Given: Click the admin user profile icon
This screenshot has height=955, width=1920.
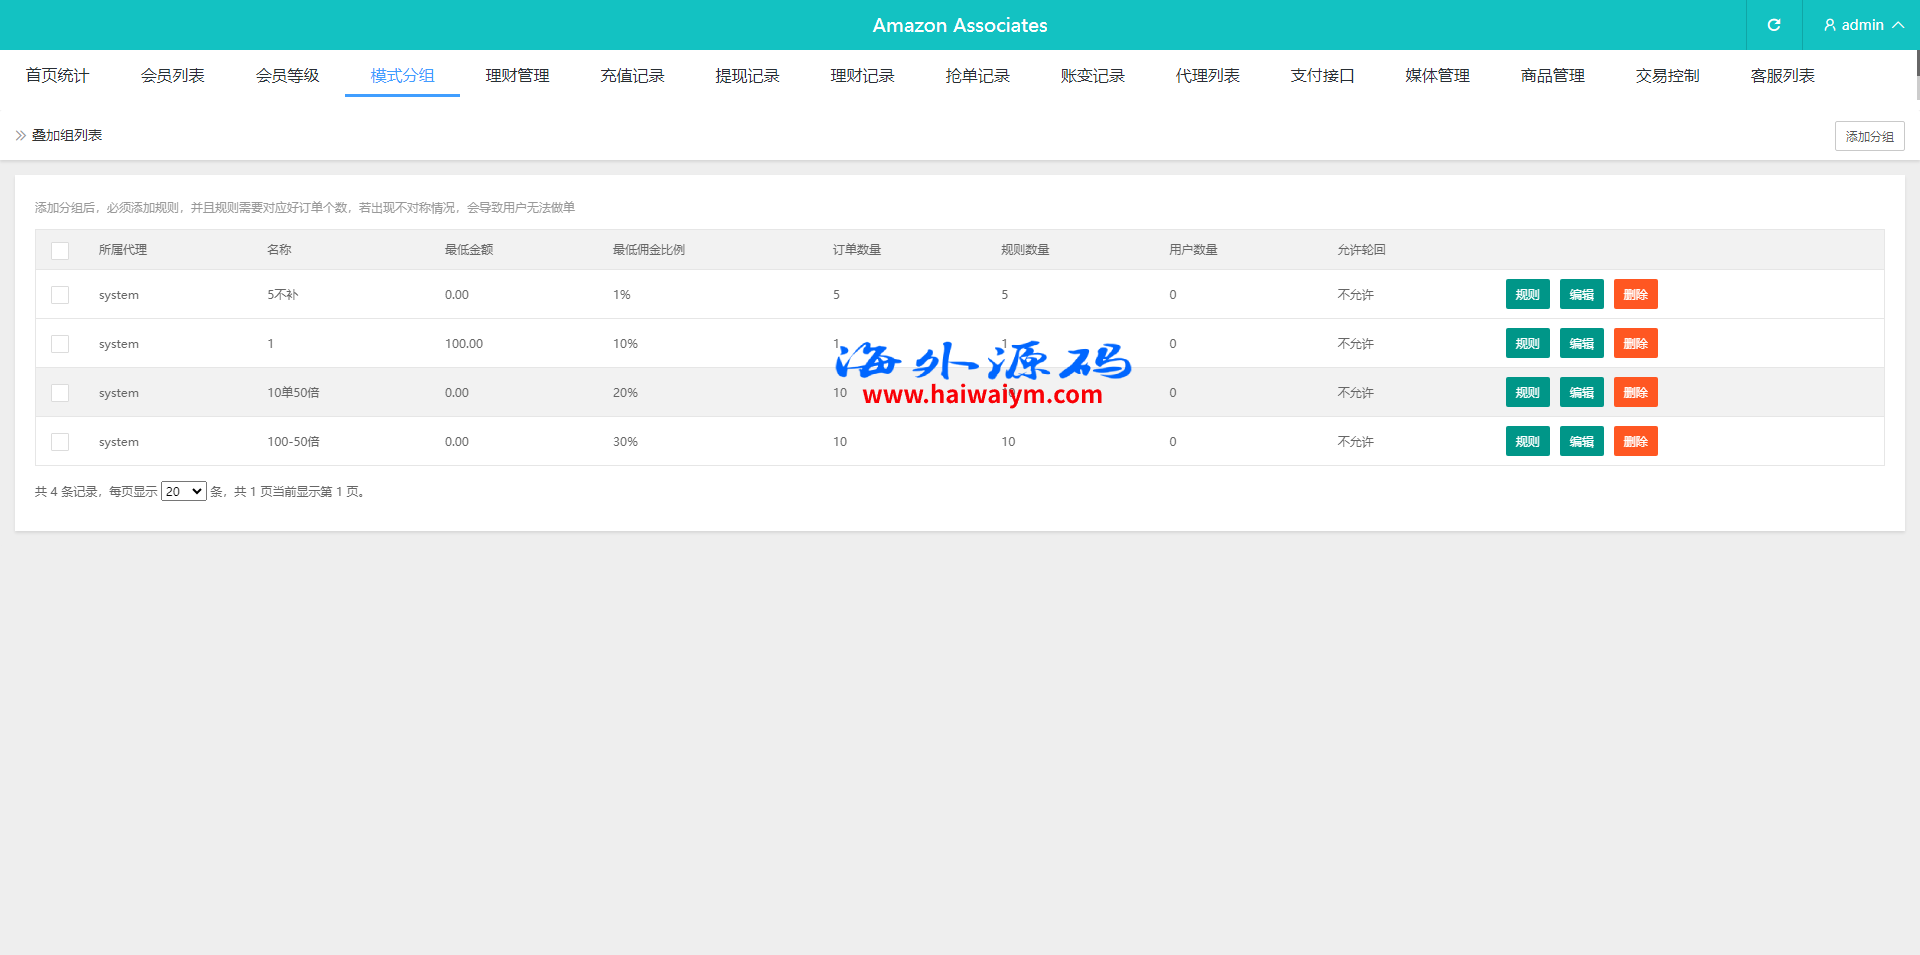Looking at the screenshot, I should coord(1829,25).
